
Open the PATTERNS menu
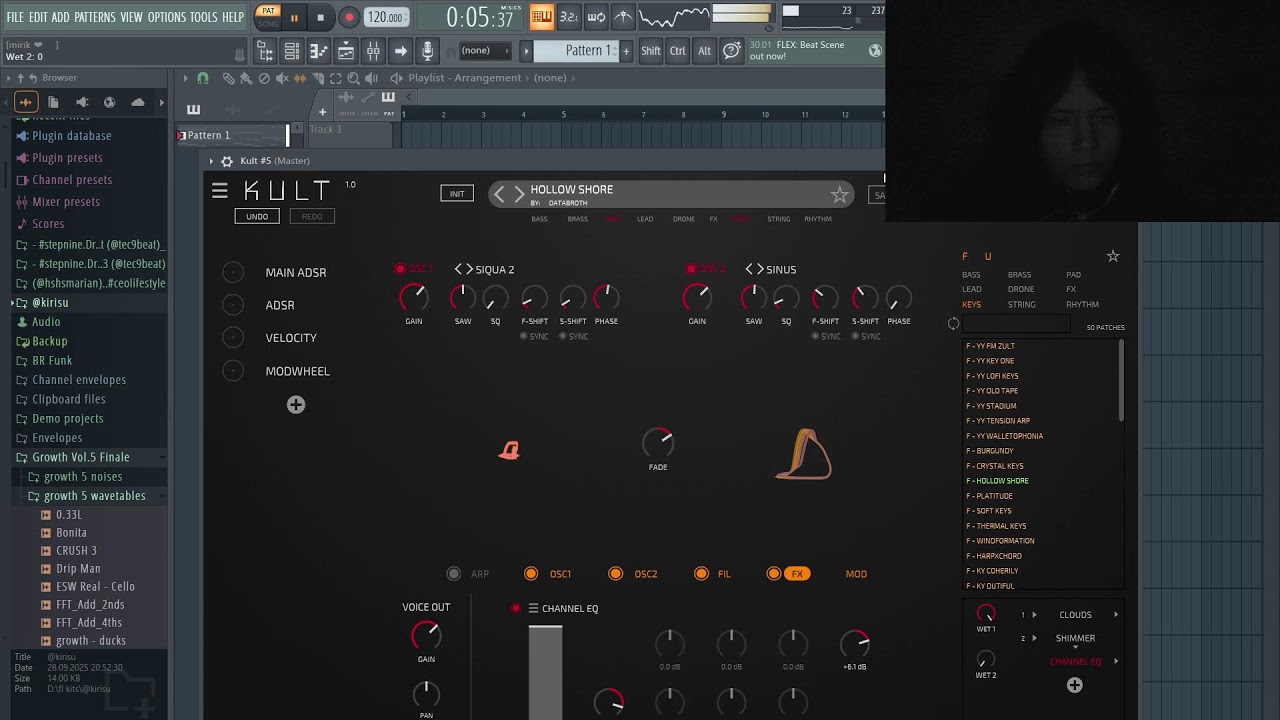95,17
